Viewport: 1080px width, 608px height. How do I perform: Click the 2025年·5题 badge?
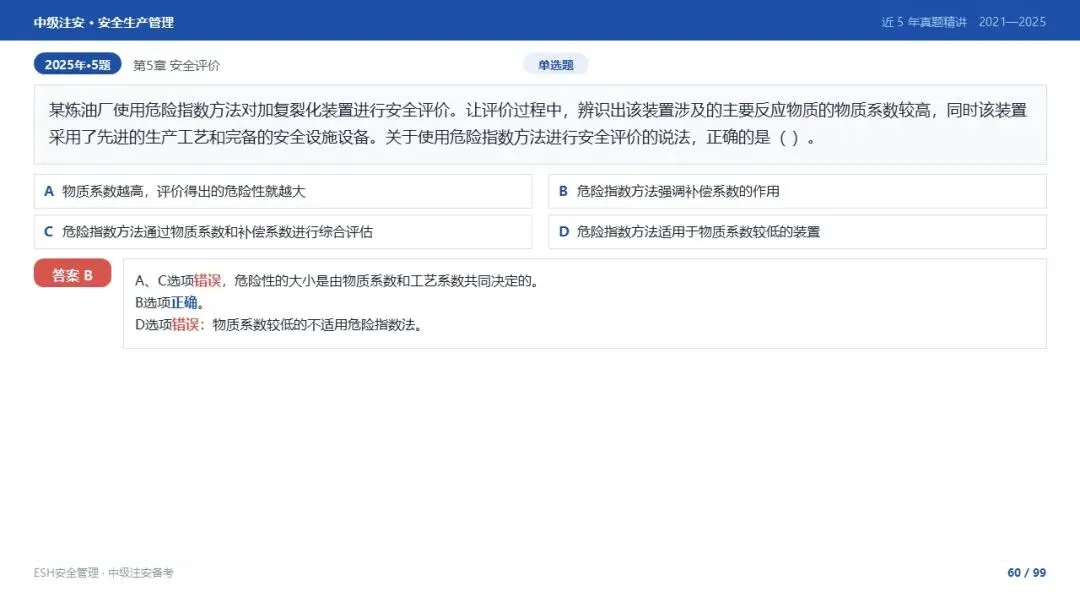77,64
